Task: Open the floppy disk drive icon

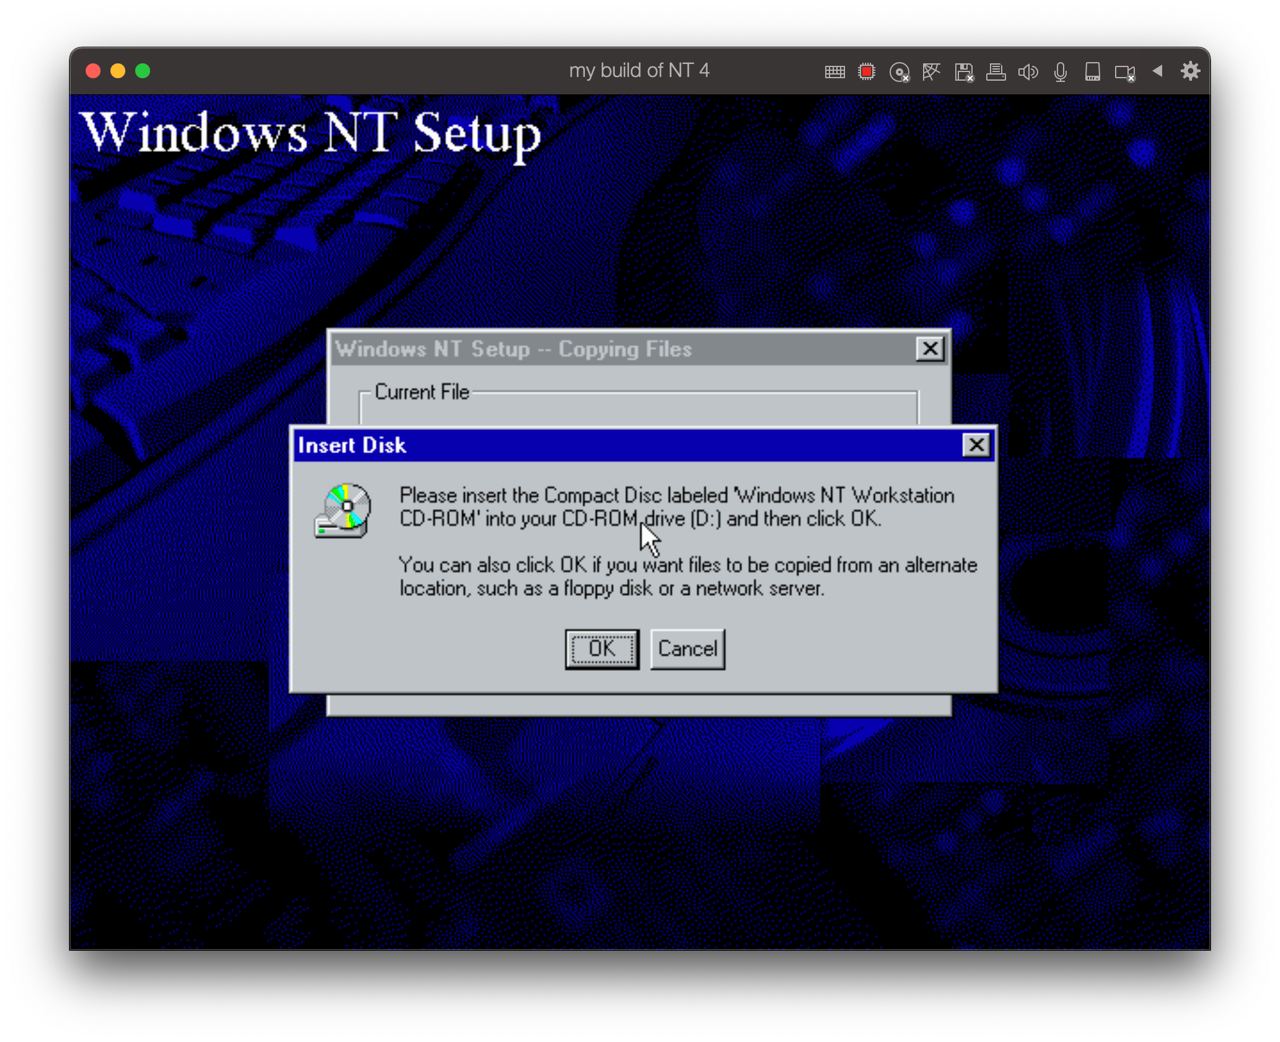Action: tap(964, 72)
